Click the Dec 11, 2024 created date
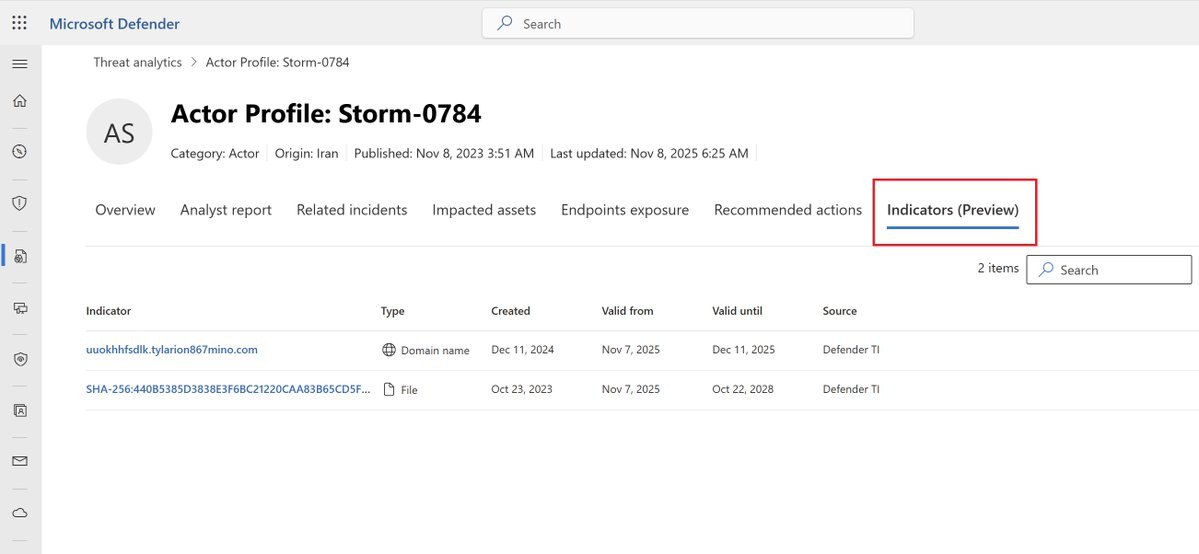Image resolution: width=1199 pixels, height=554 pixels. pos(523,350)
